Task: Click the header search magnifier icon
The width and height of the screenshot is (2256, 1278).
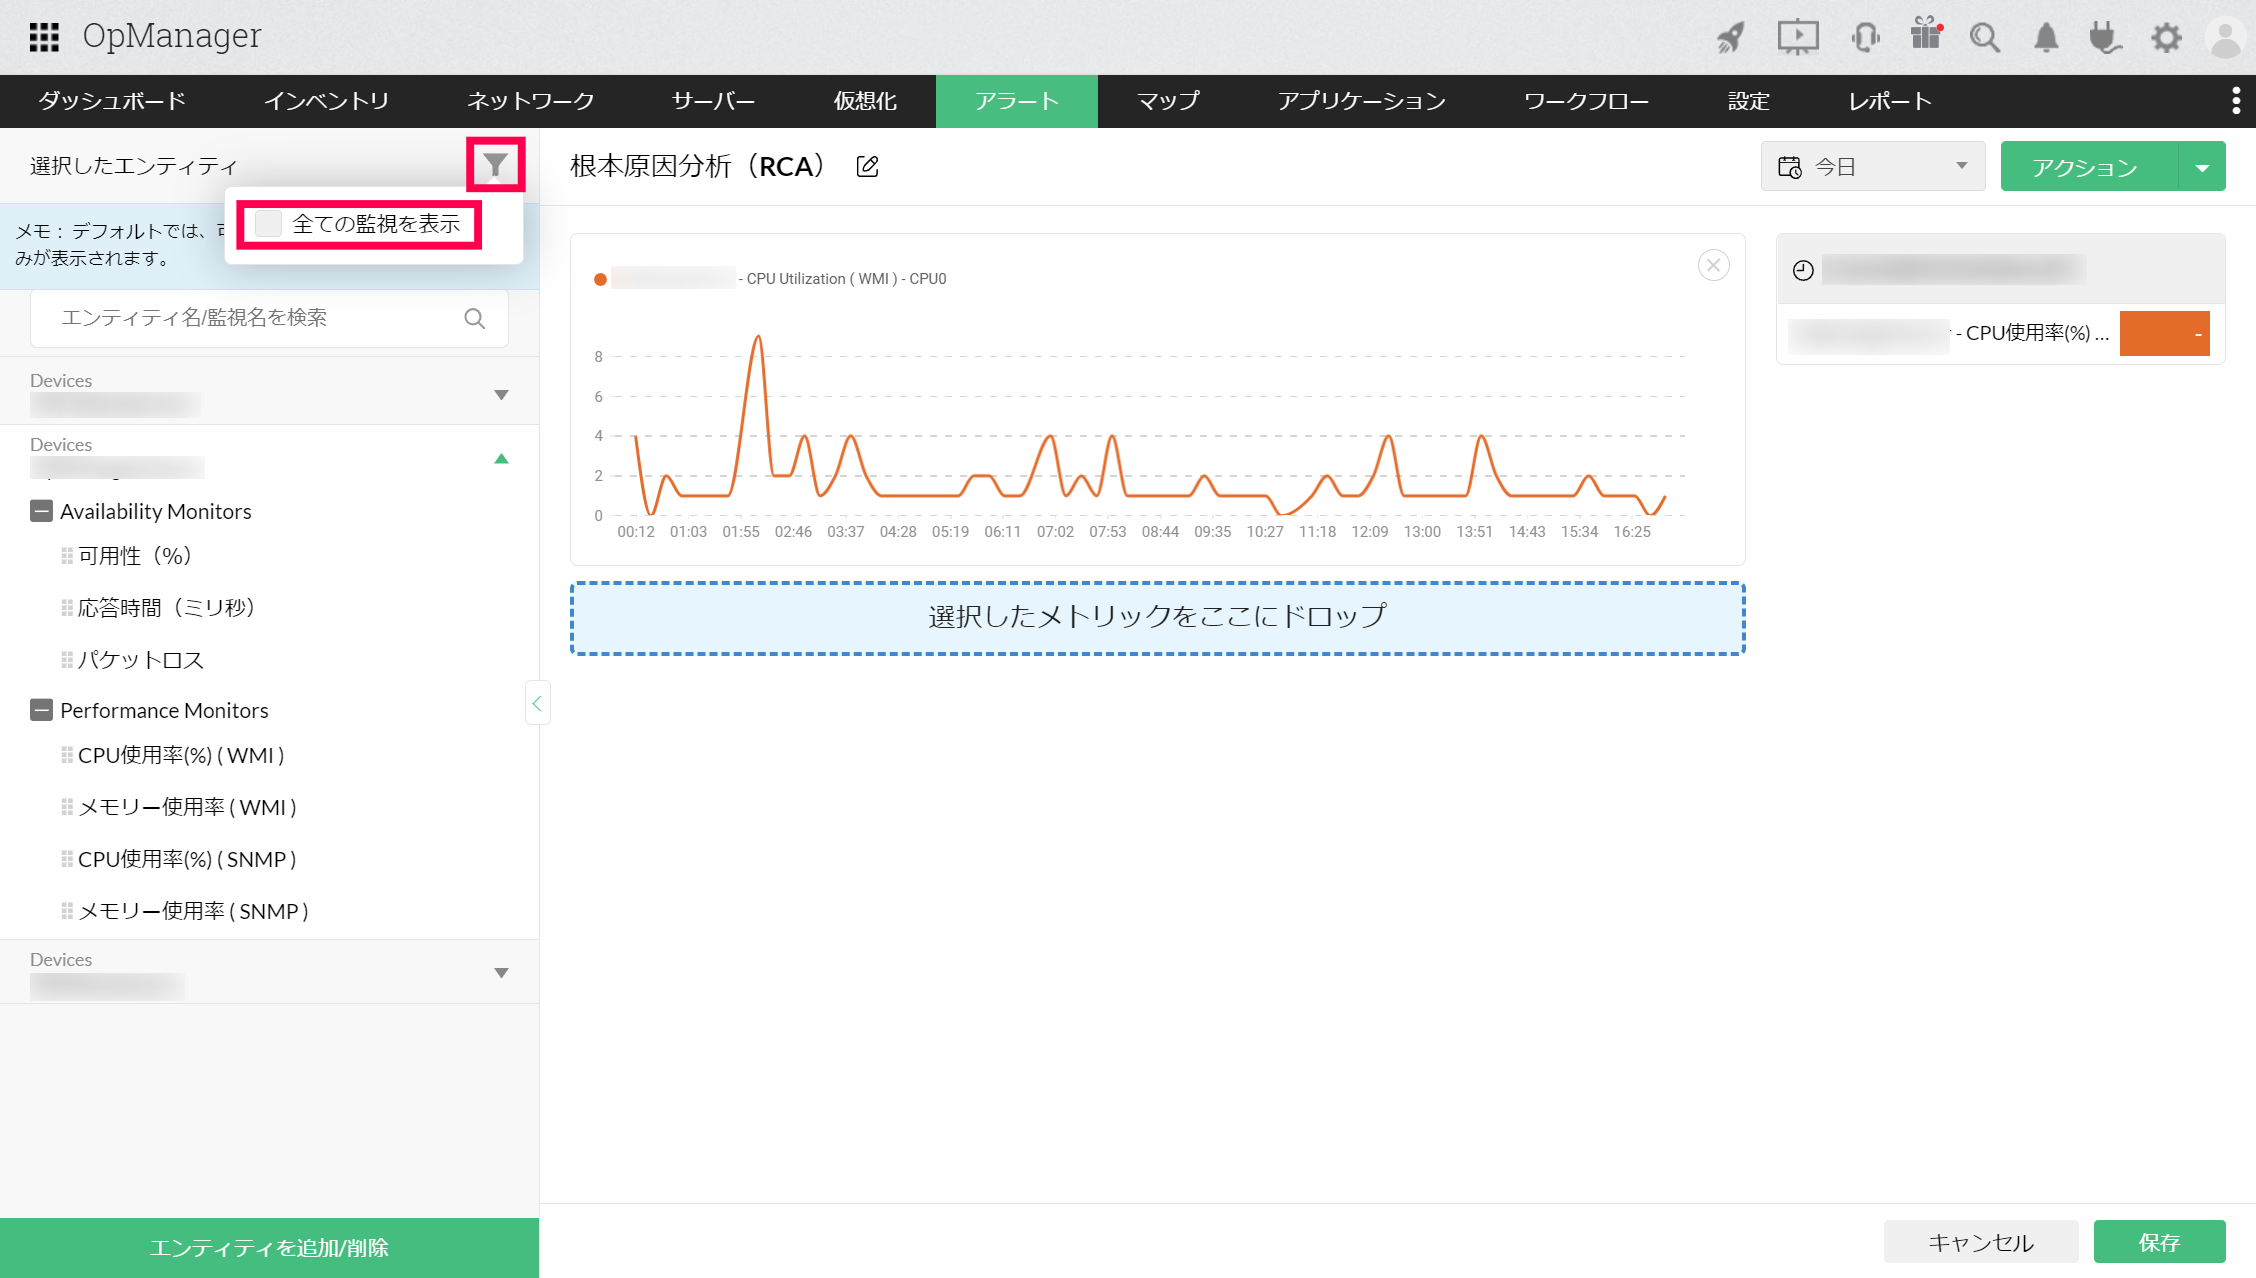Action: point(1984,38)
